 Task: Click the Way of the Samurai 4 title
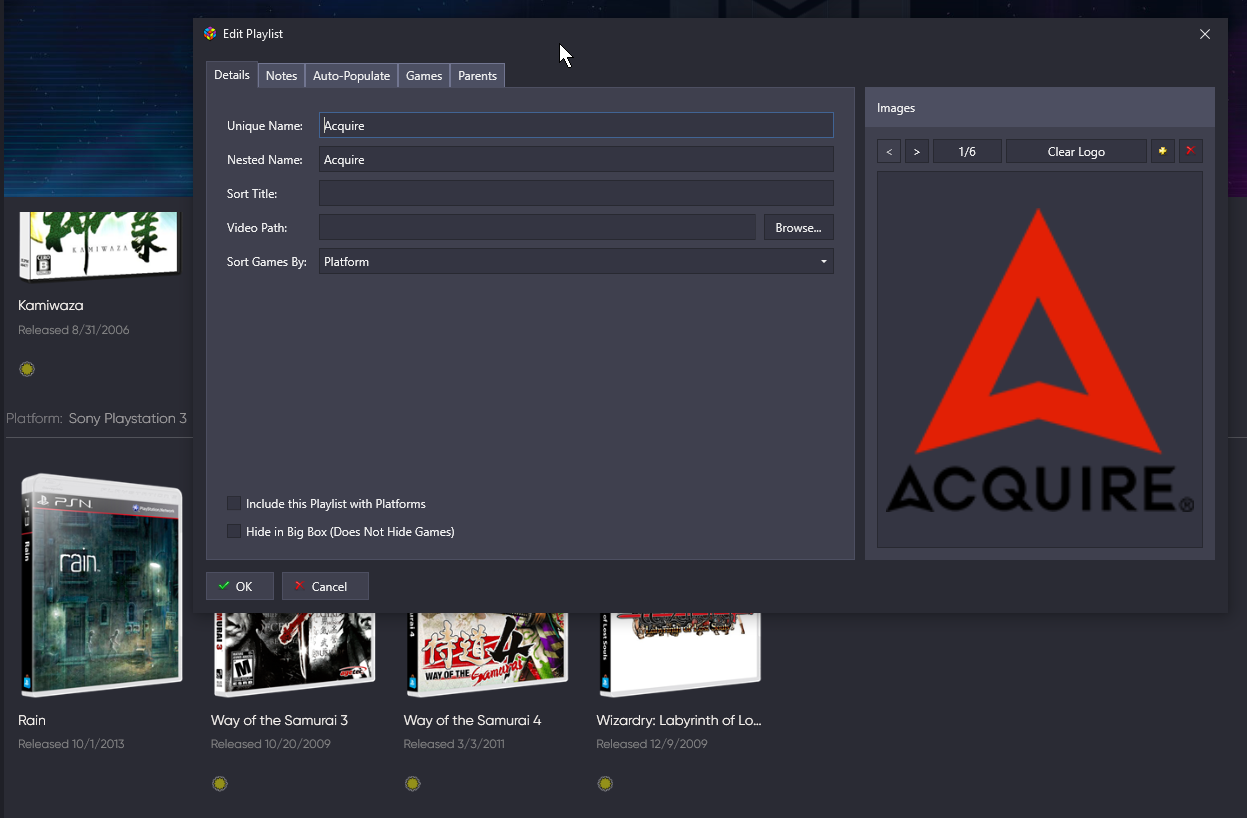pyautogui.click(x=472, y=720)
